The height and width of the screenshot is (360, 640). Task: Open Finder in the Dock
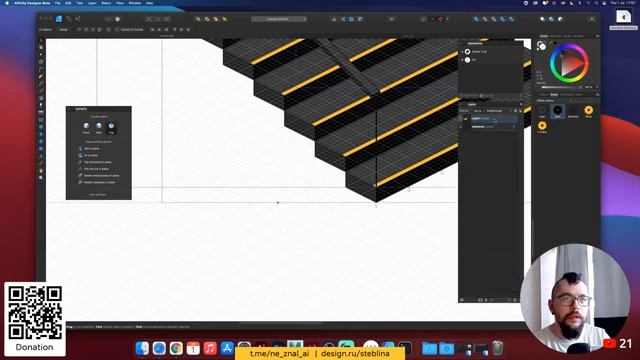tap(142, 348)
